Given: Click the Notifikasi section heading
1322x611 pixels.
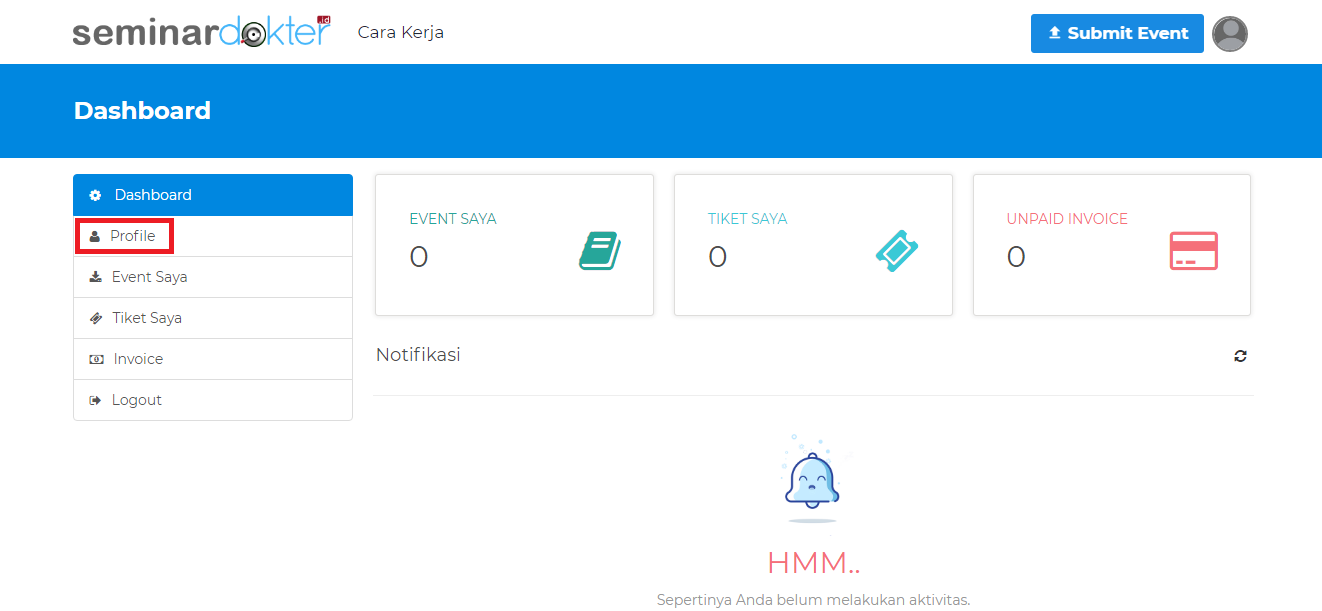Looking at the screenshot, I should pyautogui.click(x=418, y=355).
